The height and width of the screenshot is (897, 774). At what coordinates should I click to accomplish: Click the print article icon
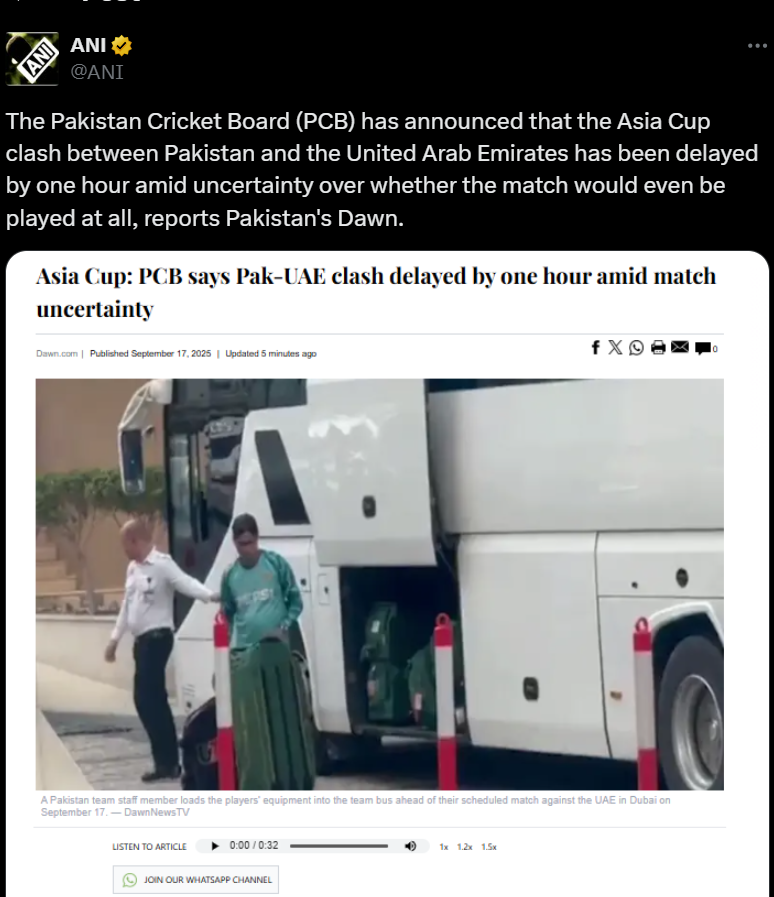pos(658,347)
